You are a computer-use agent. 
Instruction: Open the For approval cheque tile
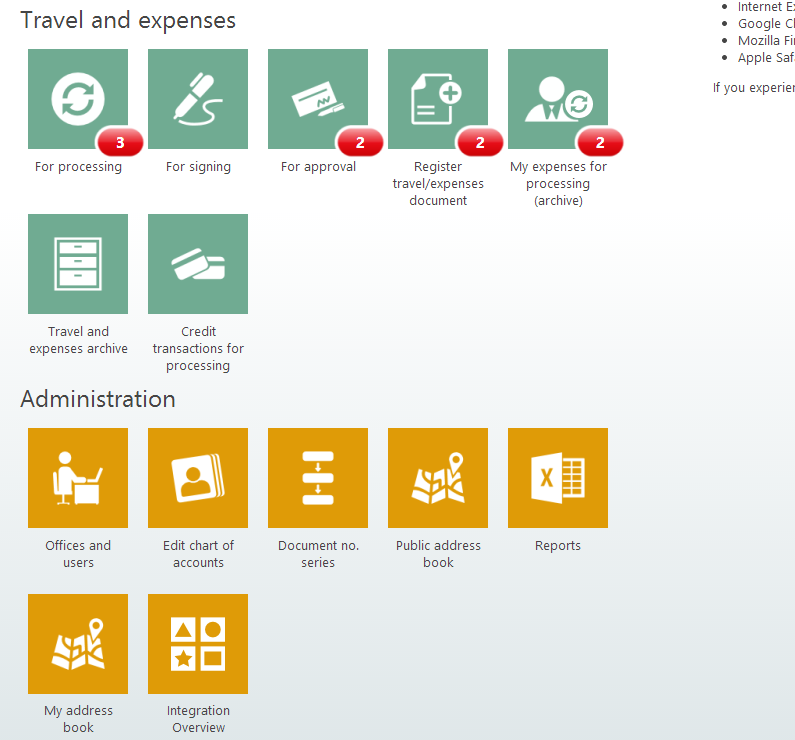tap(318, 99)
